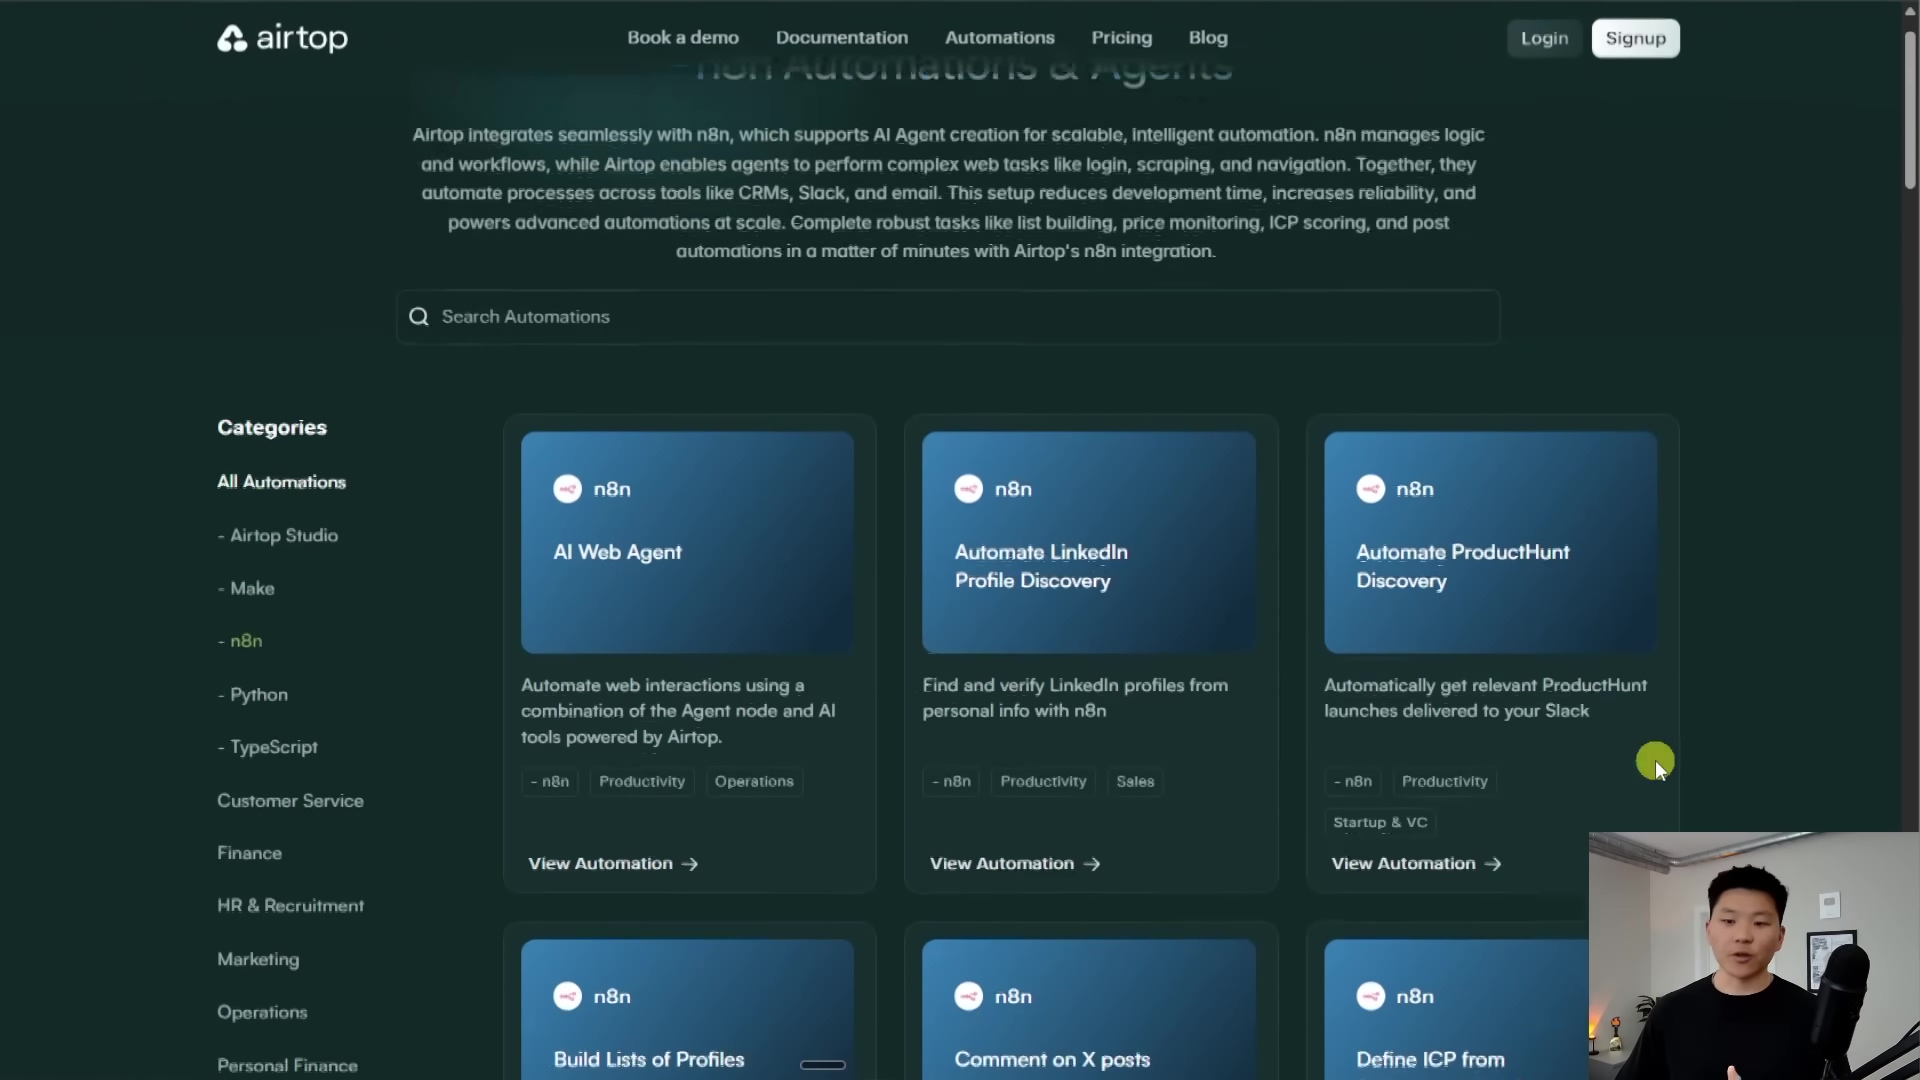This screenshot has height=1080, width=1920.
Task: Open Personal Finance category
Action: [287, 1066]
